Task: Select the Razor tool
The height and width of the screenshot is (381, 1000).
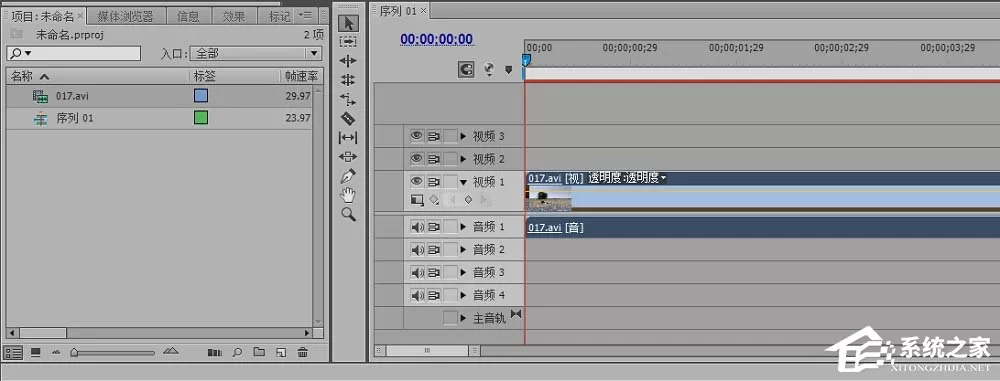Action: 348,118
